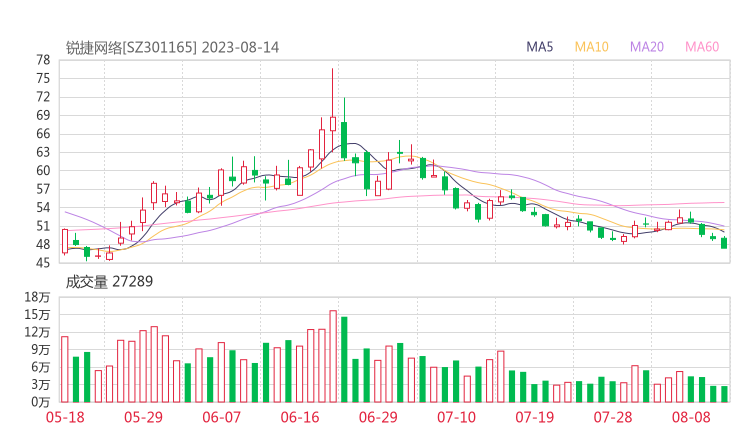Click the 07-10 date axis label
This screenshot has height=440, width=740.
pos(456,417)
